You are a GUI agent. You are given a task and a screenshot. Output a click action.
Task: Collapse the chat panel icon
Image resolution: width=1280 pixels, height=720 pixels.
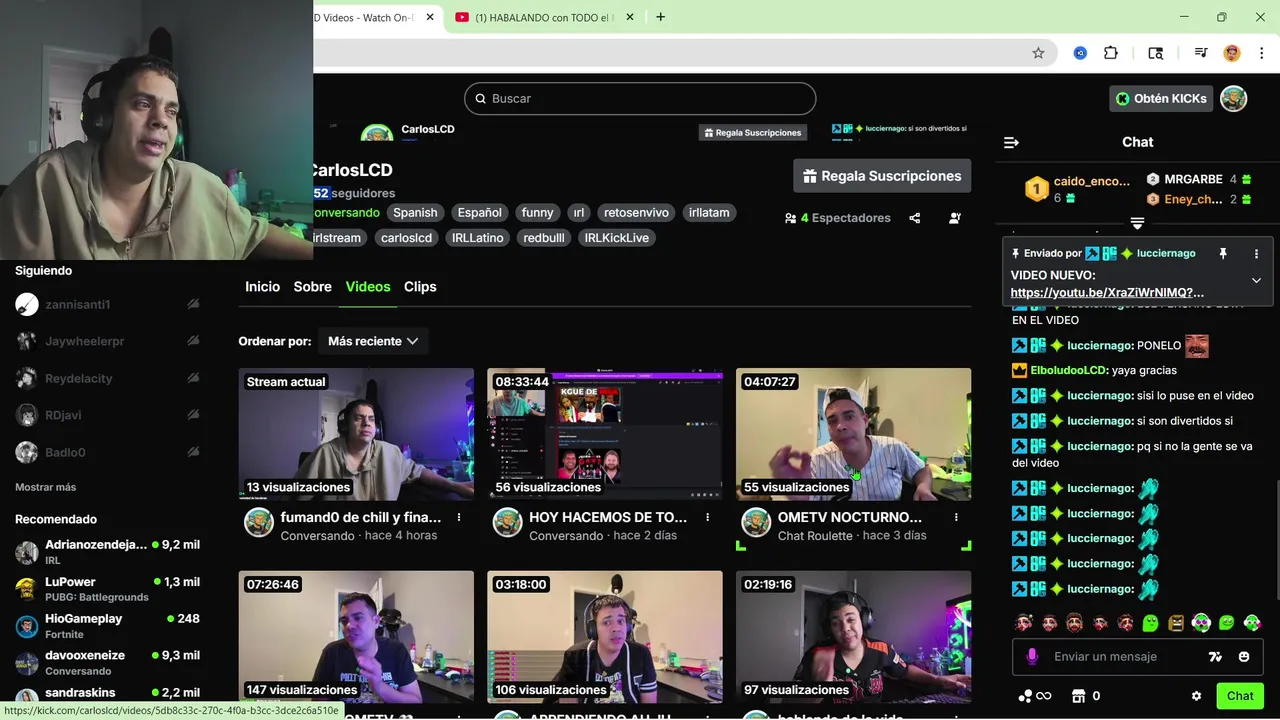point(1011,142)
